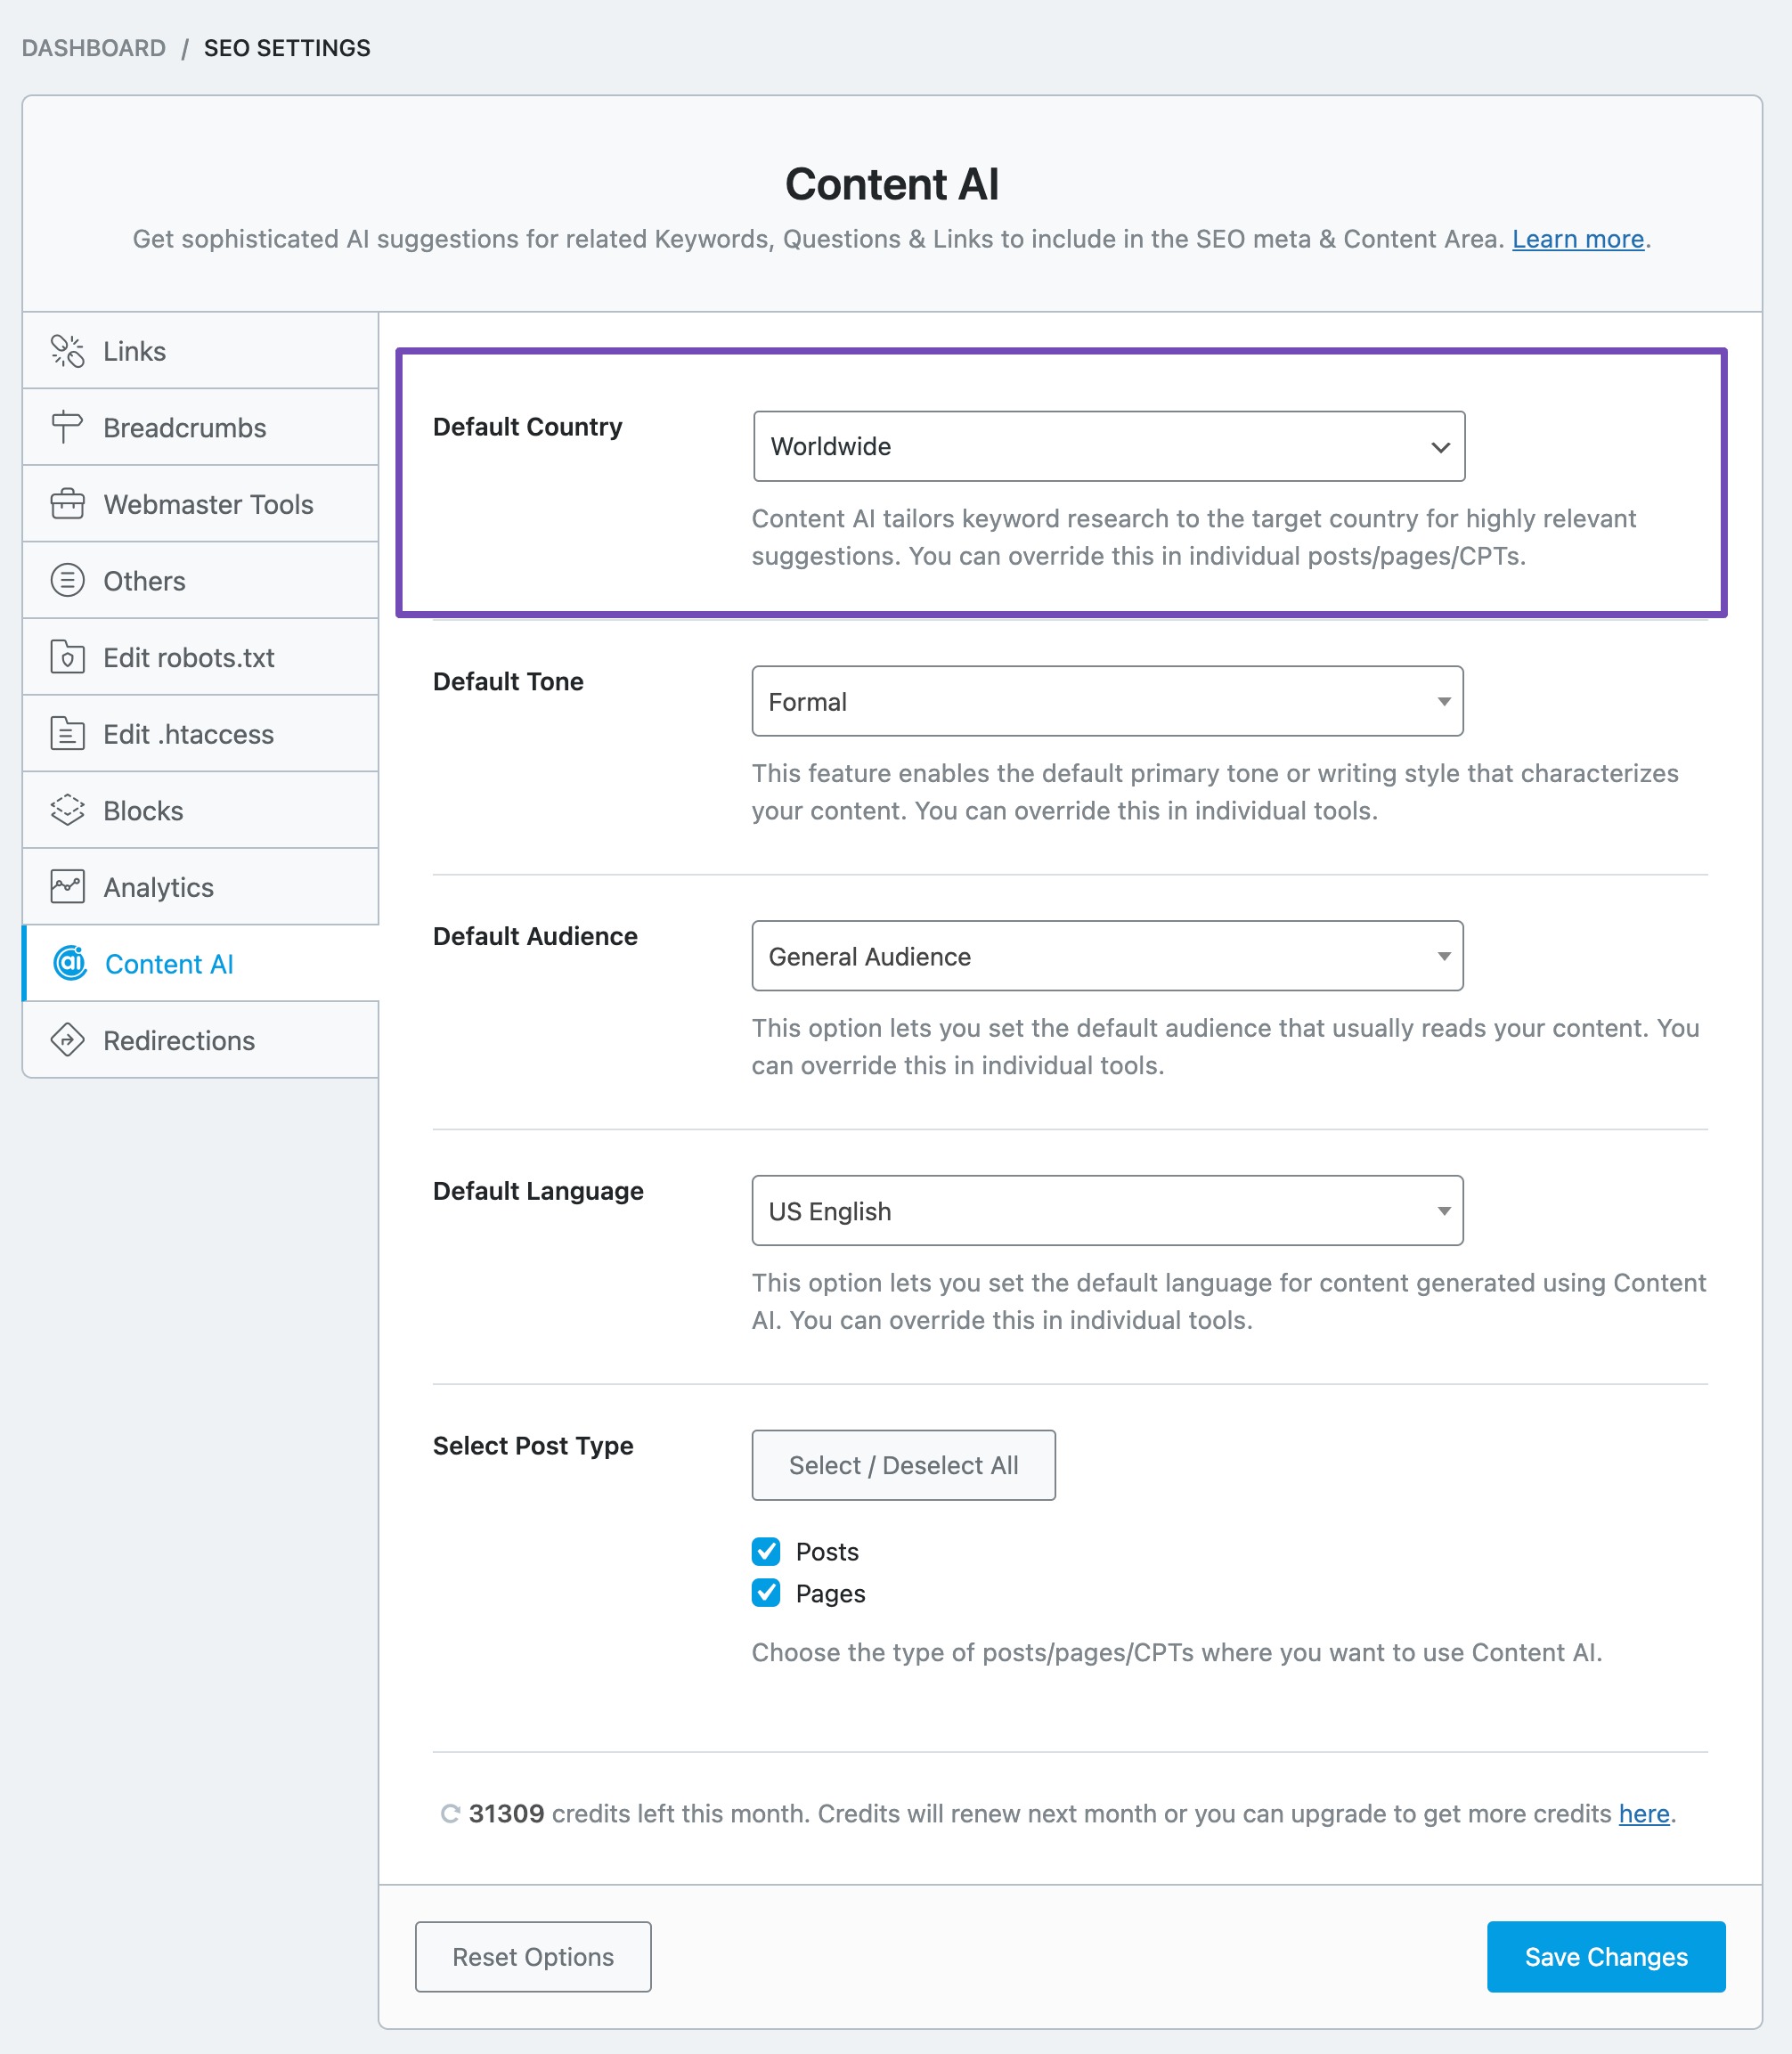The image size is (1792, 2054).
Task: Click the Analytics chart icon
Action: (67, 887)
